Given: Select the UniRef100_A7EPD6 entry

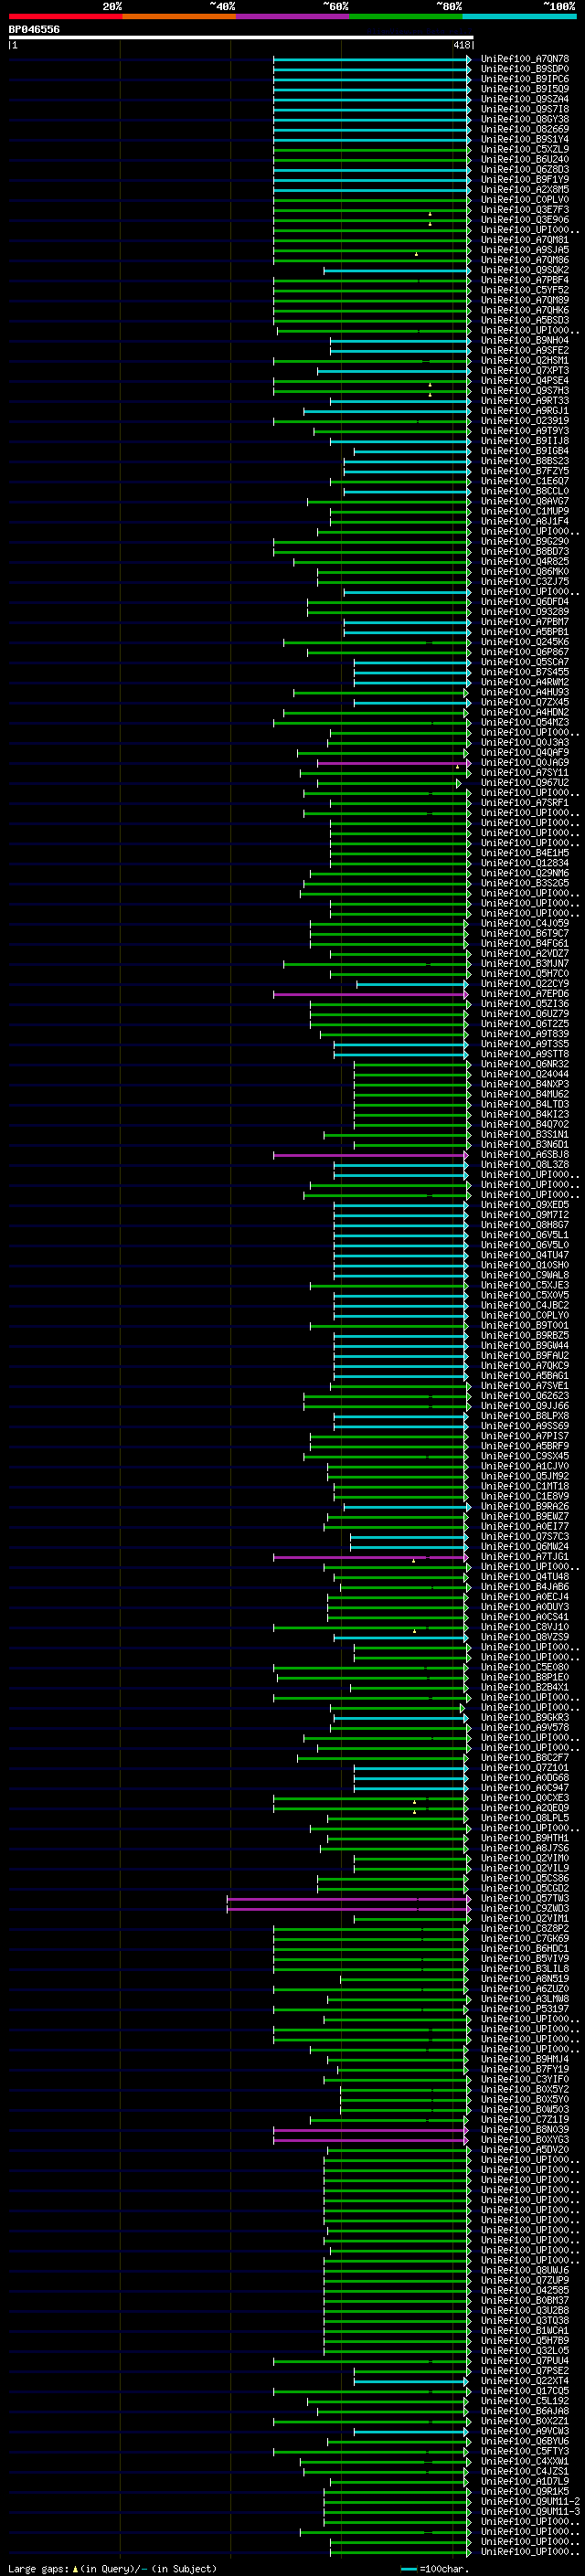Looking at the screenshot, I should tap(525, 994).
